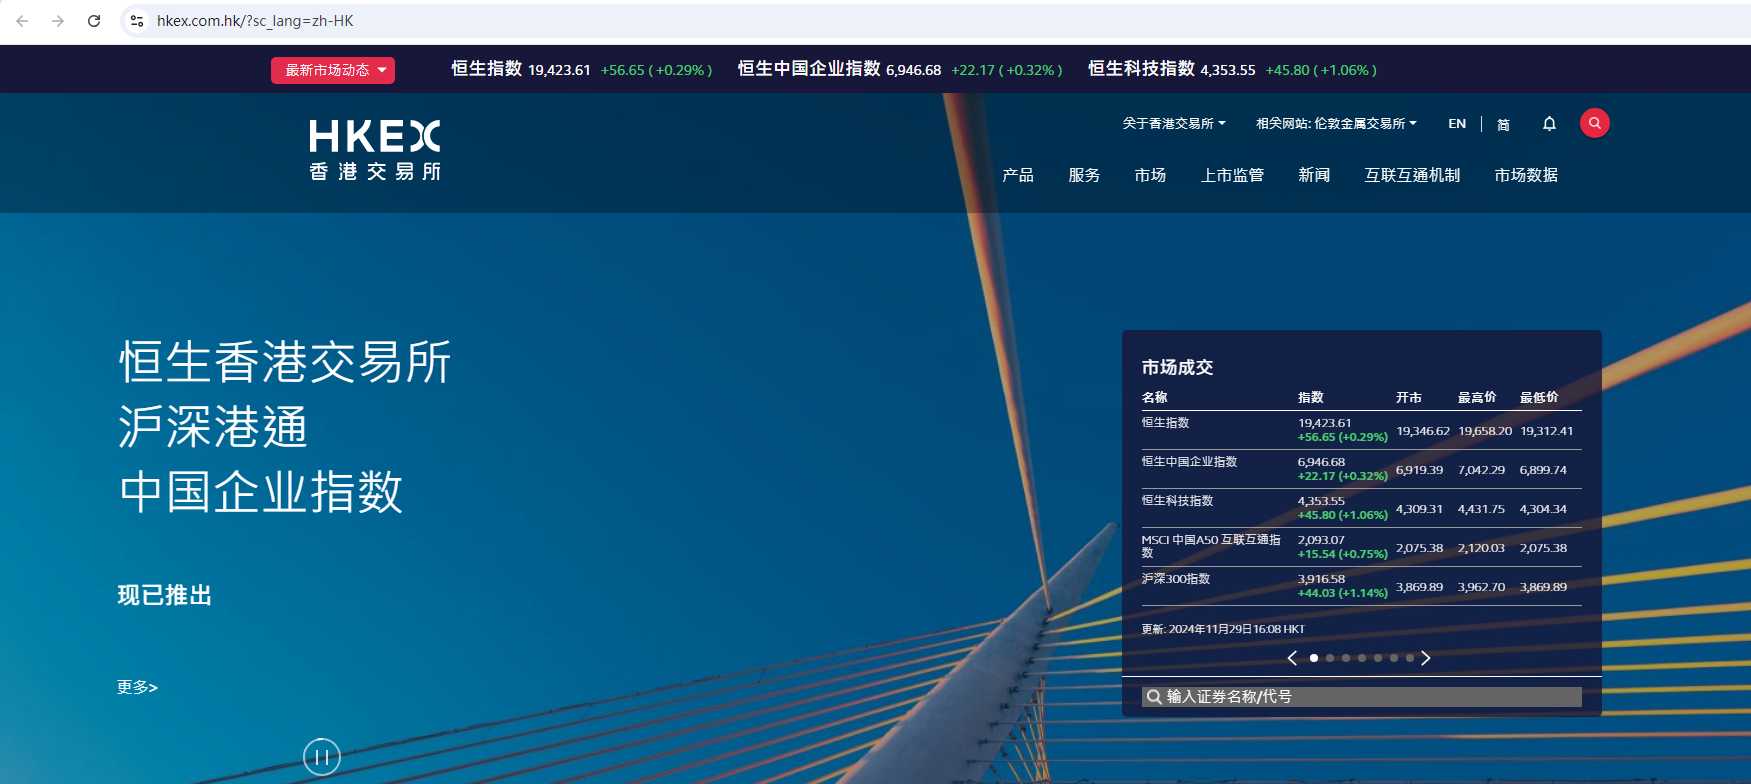Open the 互联互通机制 menu

(1412, 175)
